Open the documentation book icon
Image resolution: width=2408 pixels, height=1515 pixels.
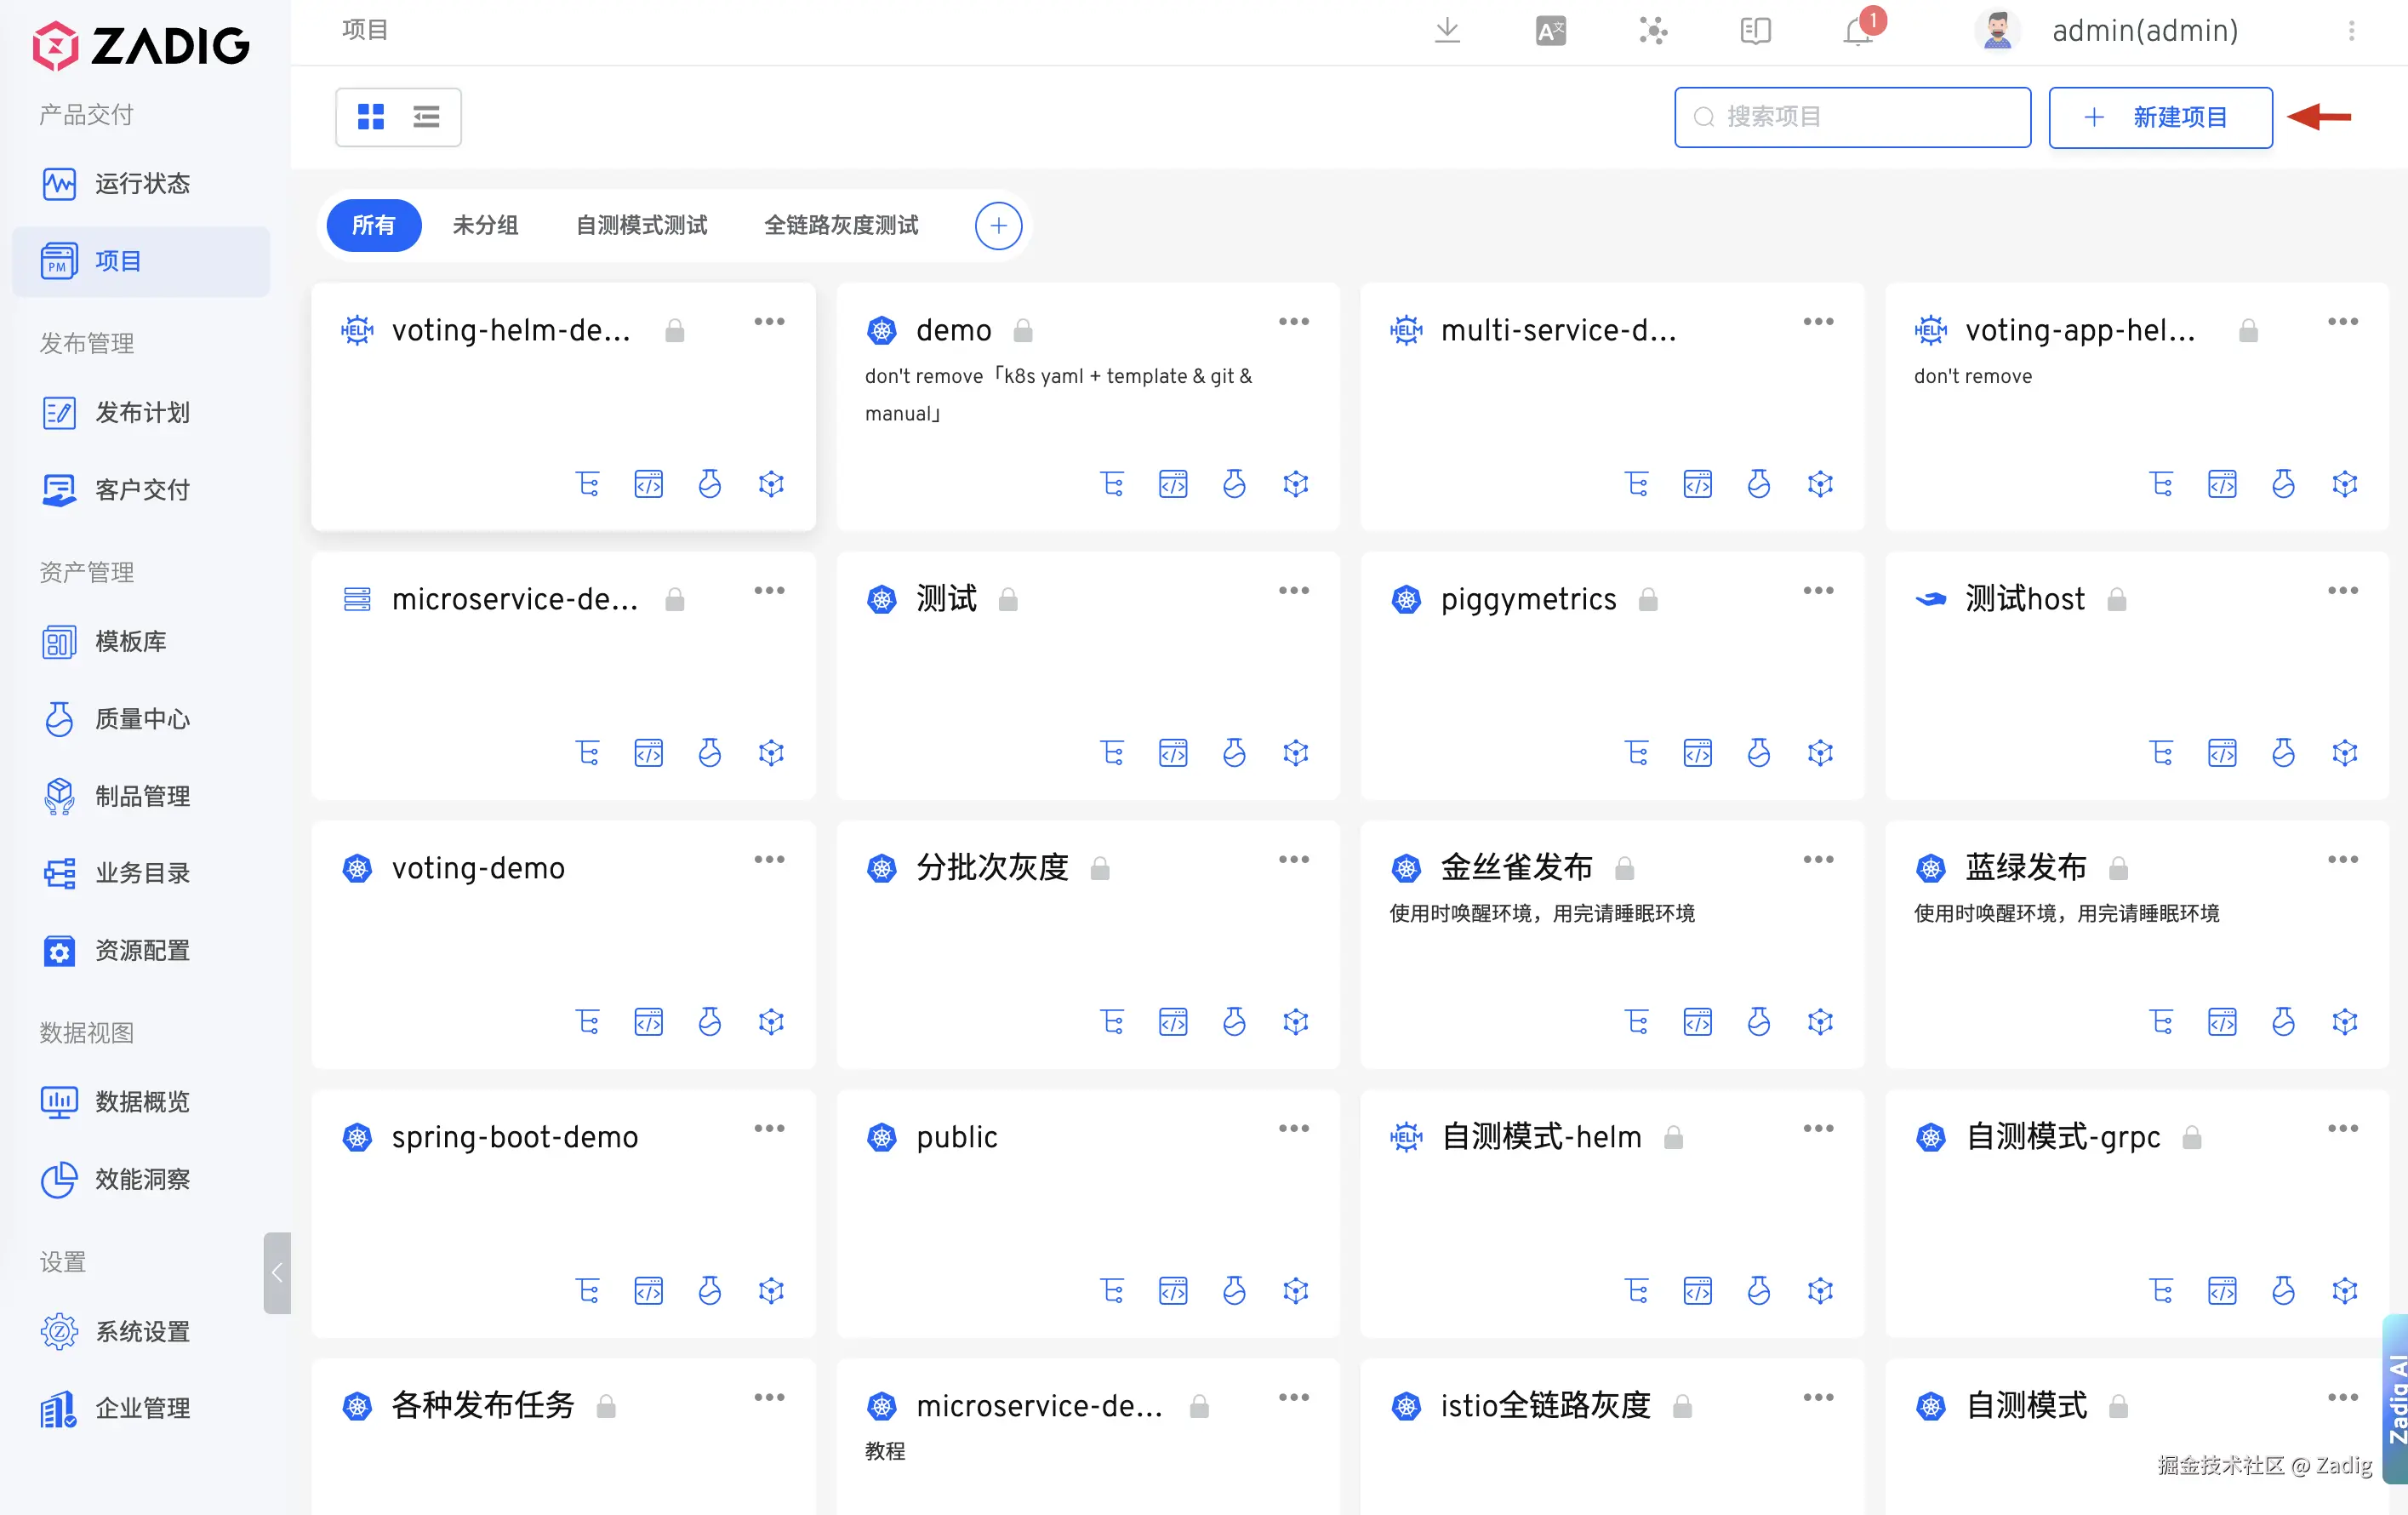[x=1755, y=31]
